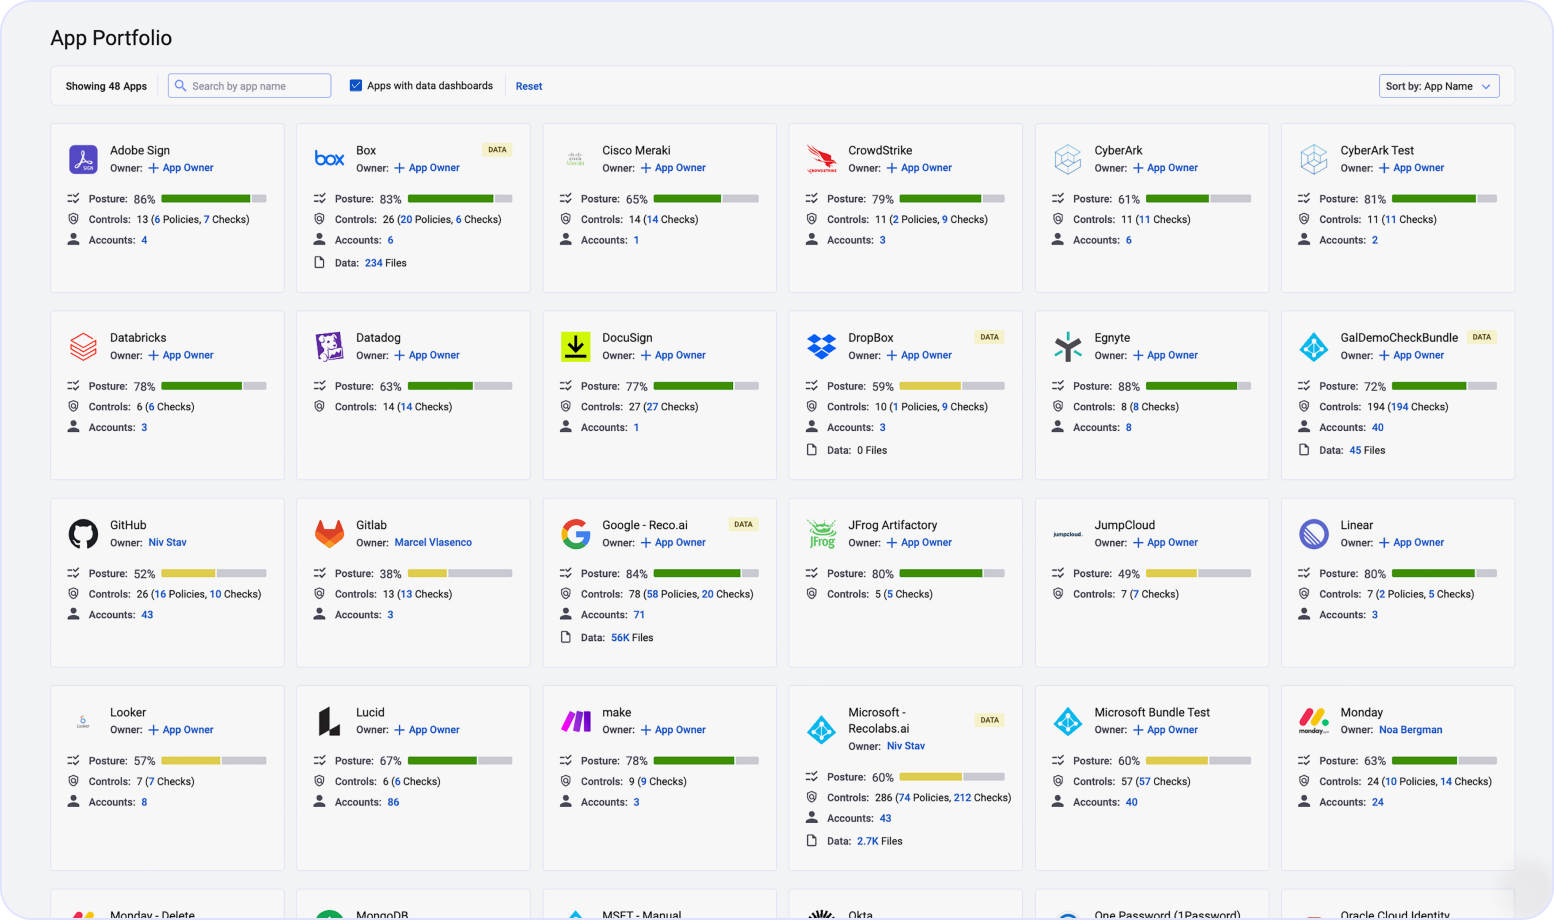
Task: Click Reset filters link
Action: (528, 87)
